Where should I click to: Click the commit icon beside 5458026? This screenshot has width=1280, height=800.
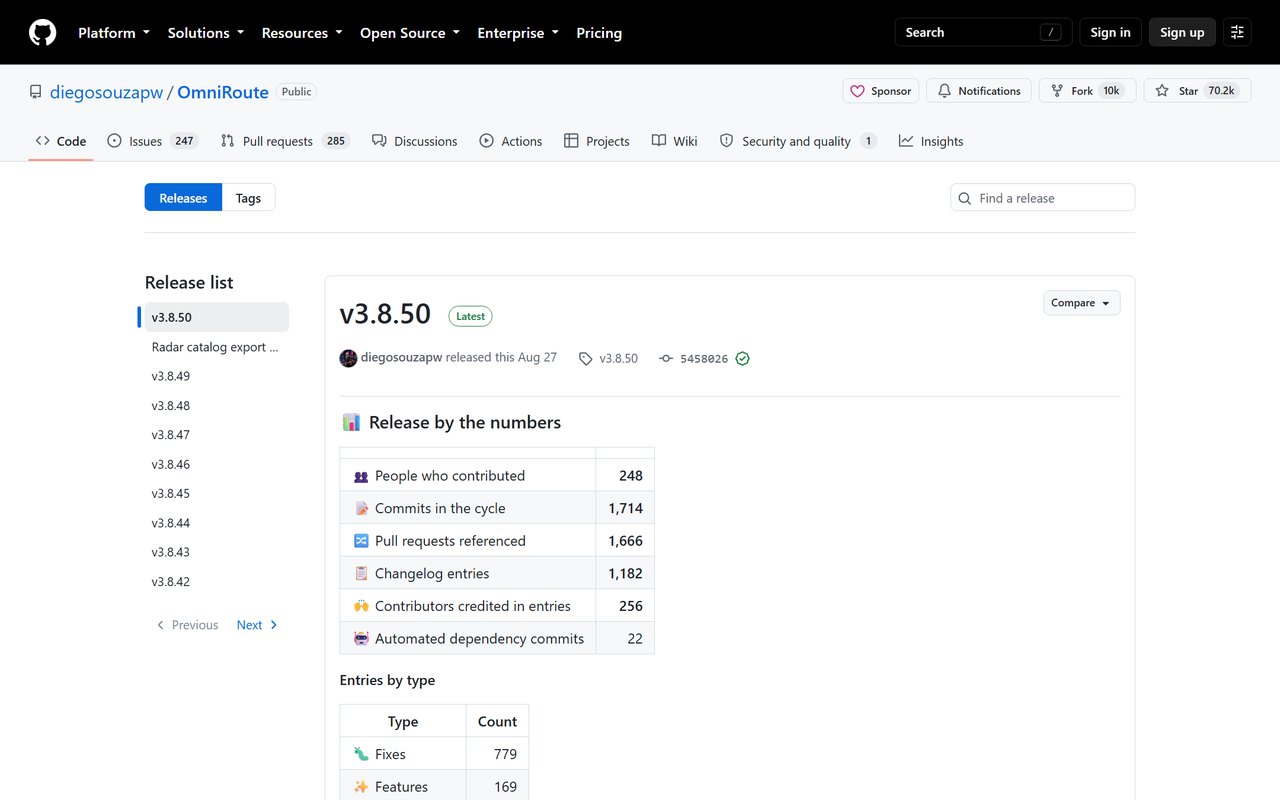pyautogui.click(x=666, y=359)
